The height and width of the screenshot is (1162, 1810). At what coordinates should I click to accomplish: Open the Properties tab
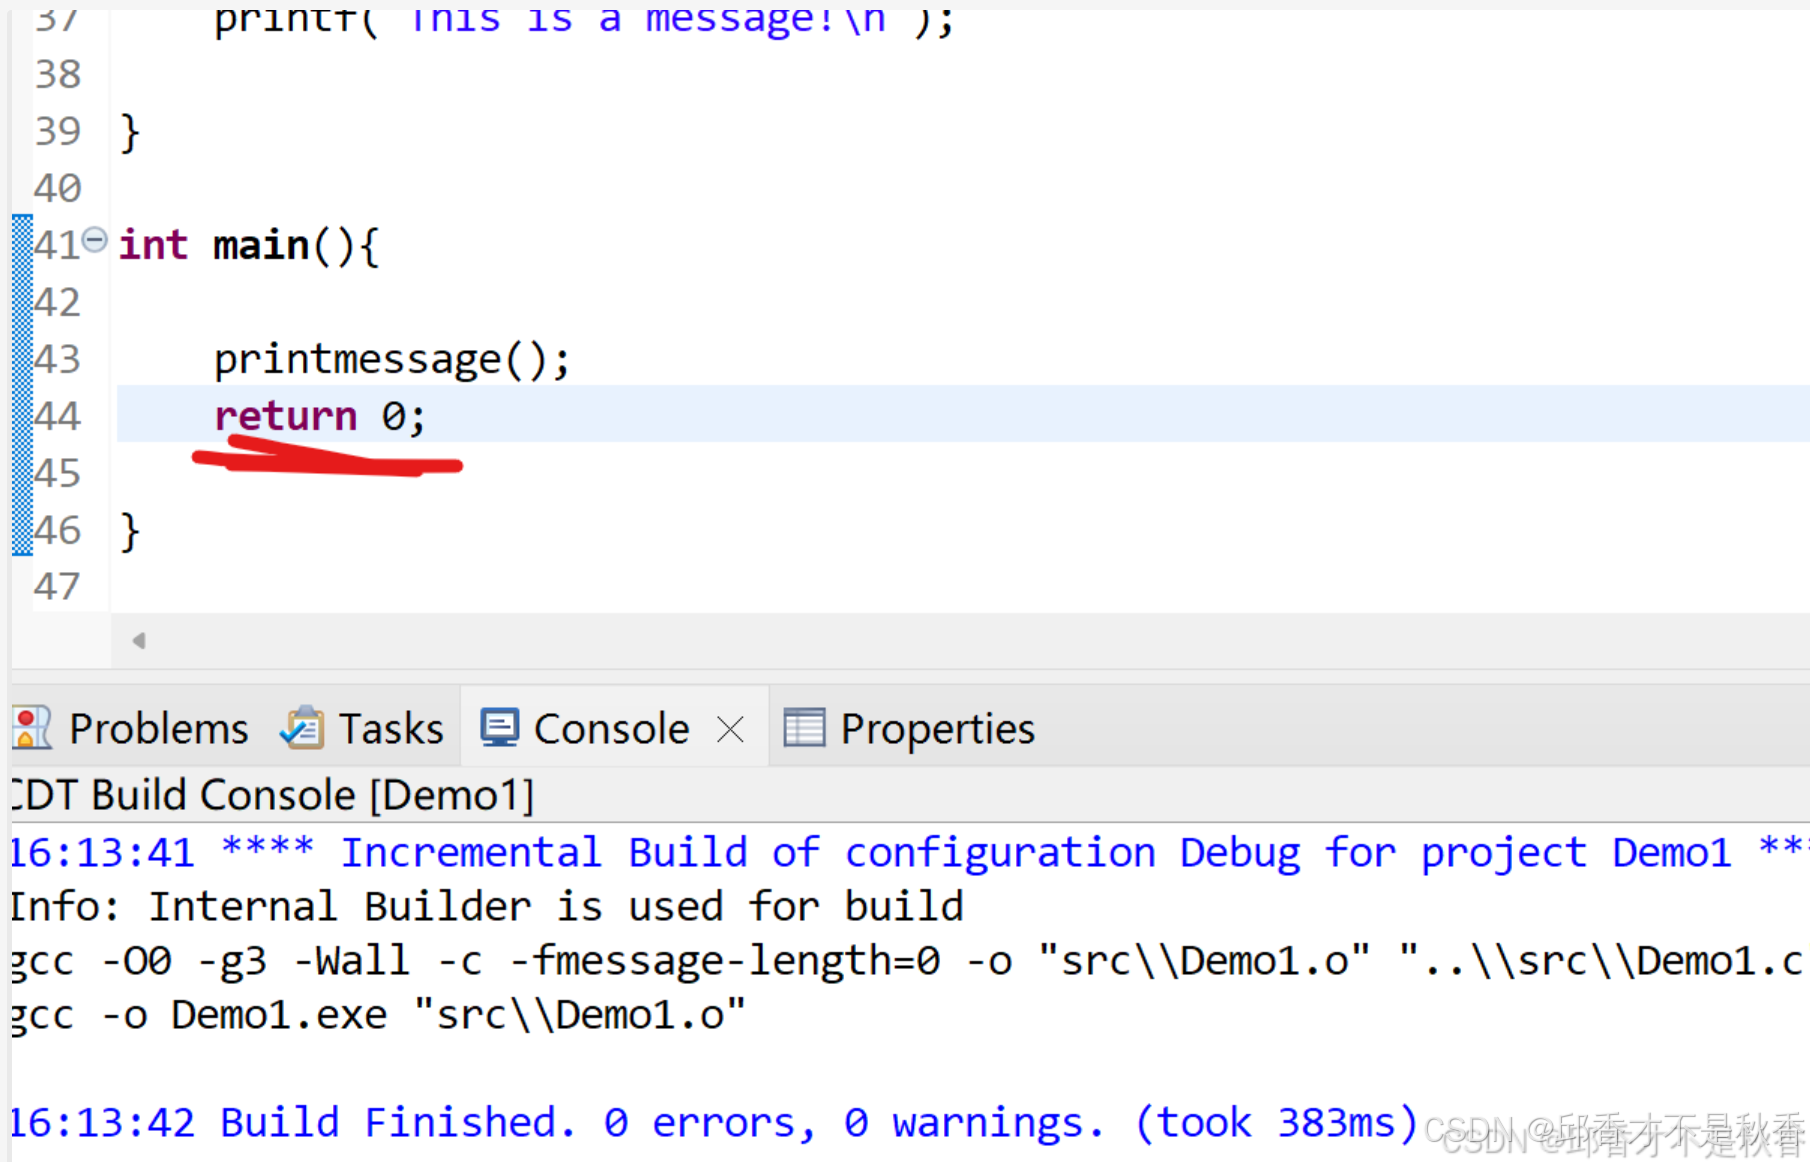point(909,729)
